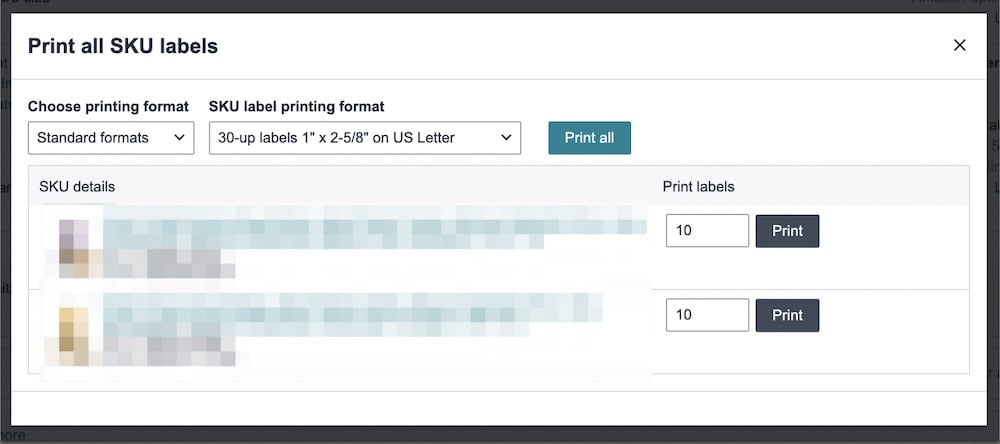The height and width of the screenshot is (444, 1000).
Task: Print labels for the second SKU
Action: point(787,315)
